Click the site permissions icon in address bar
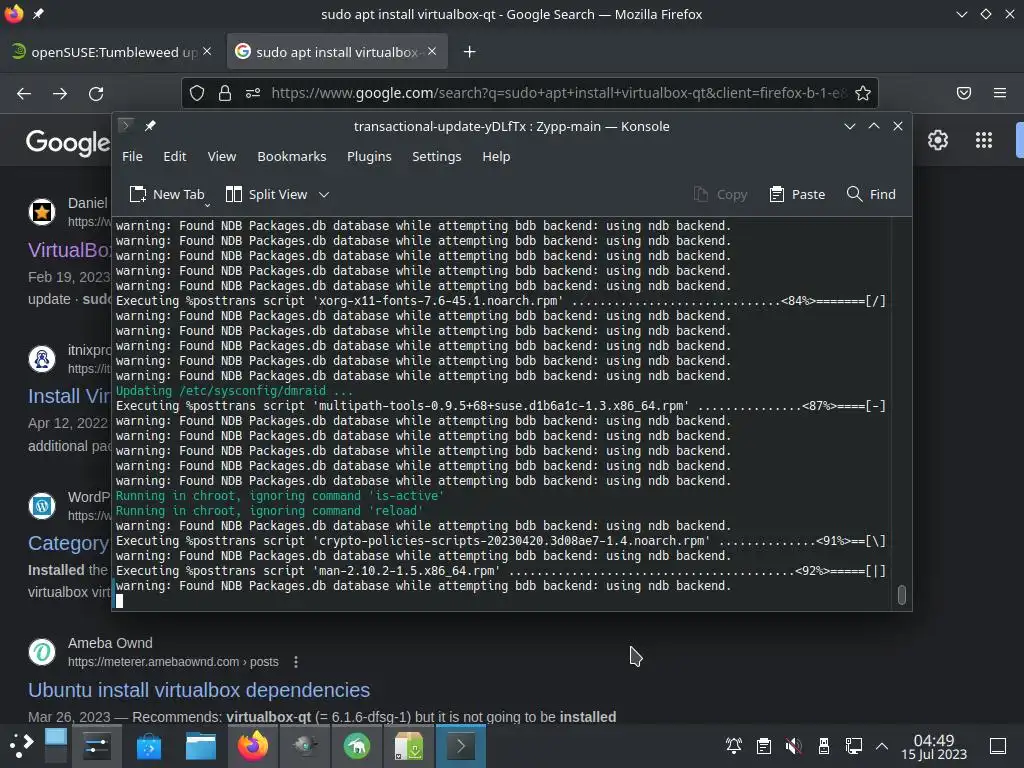The height and width of the screenshot is (768, 1024). click(x=253, y=93)
